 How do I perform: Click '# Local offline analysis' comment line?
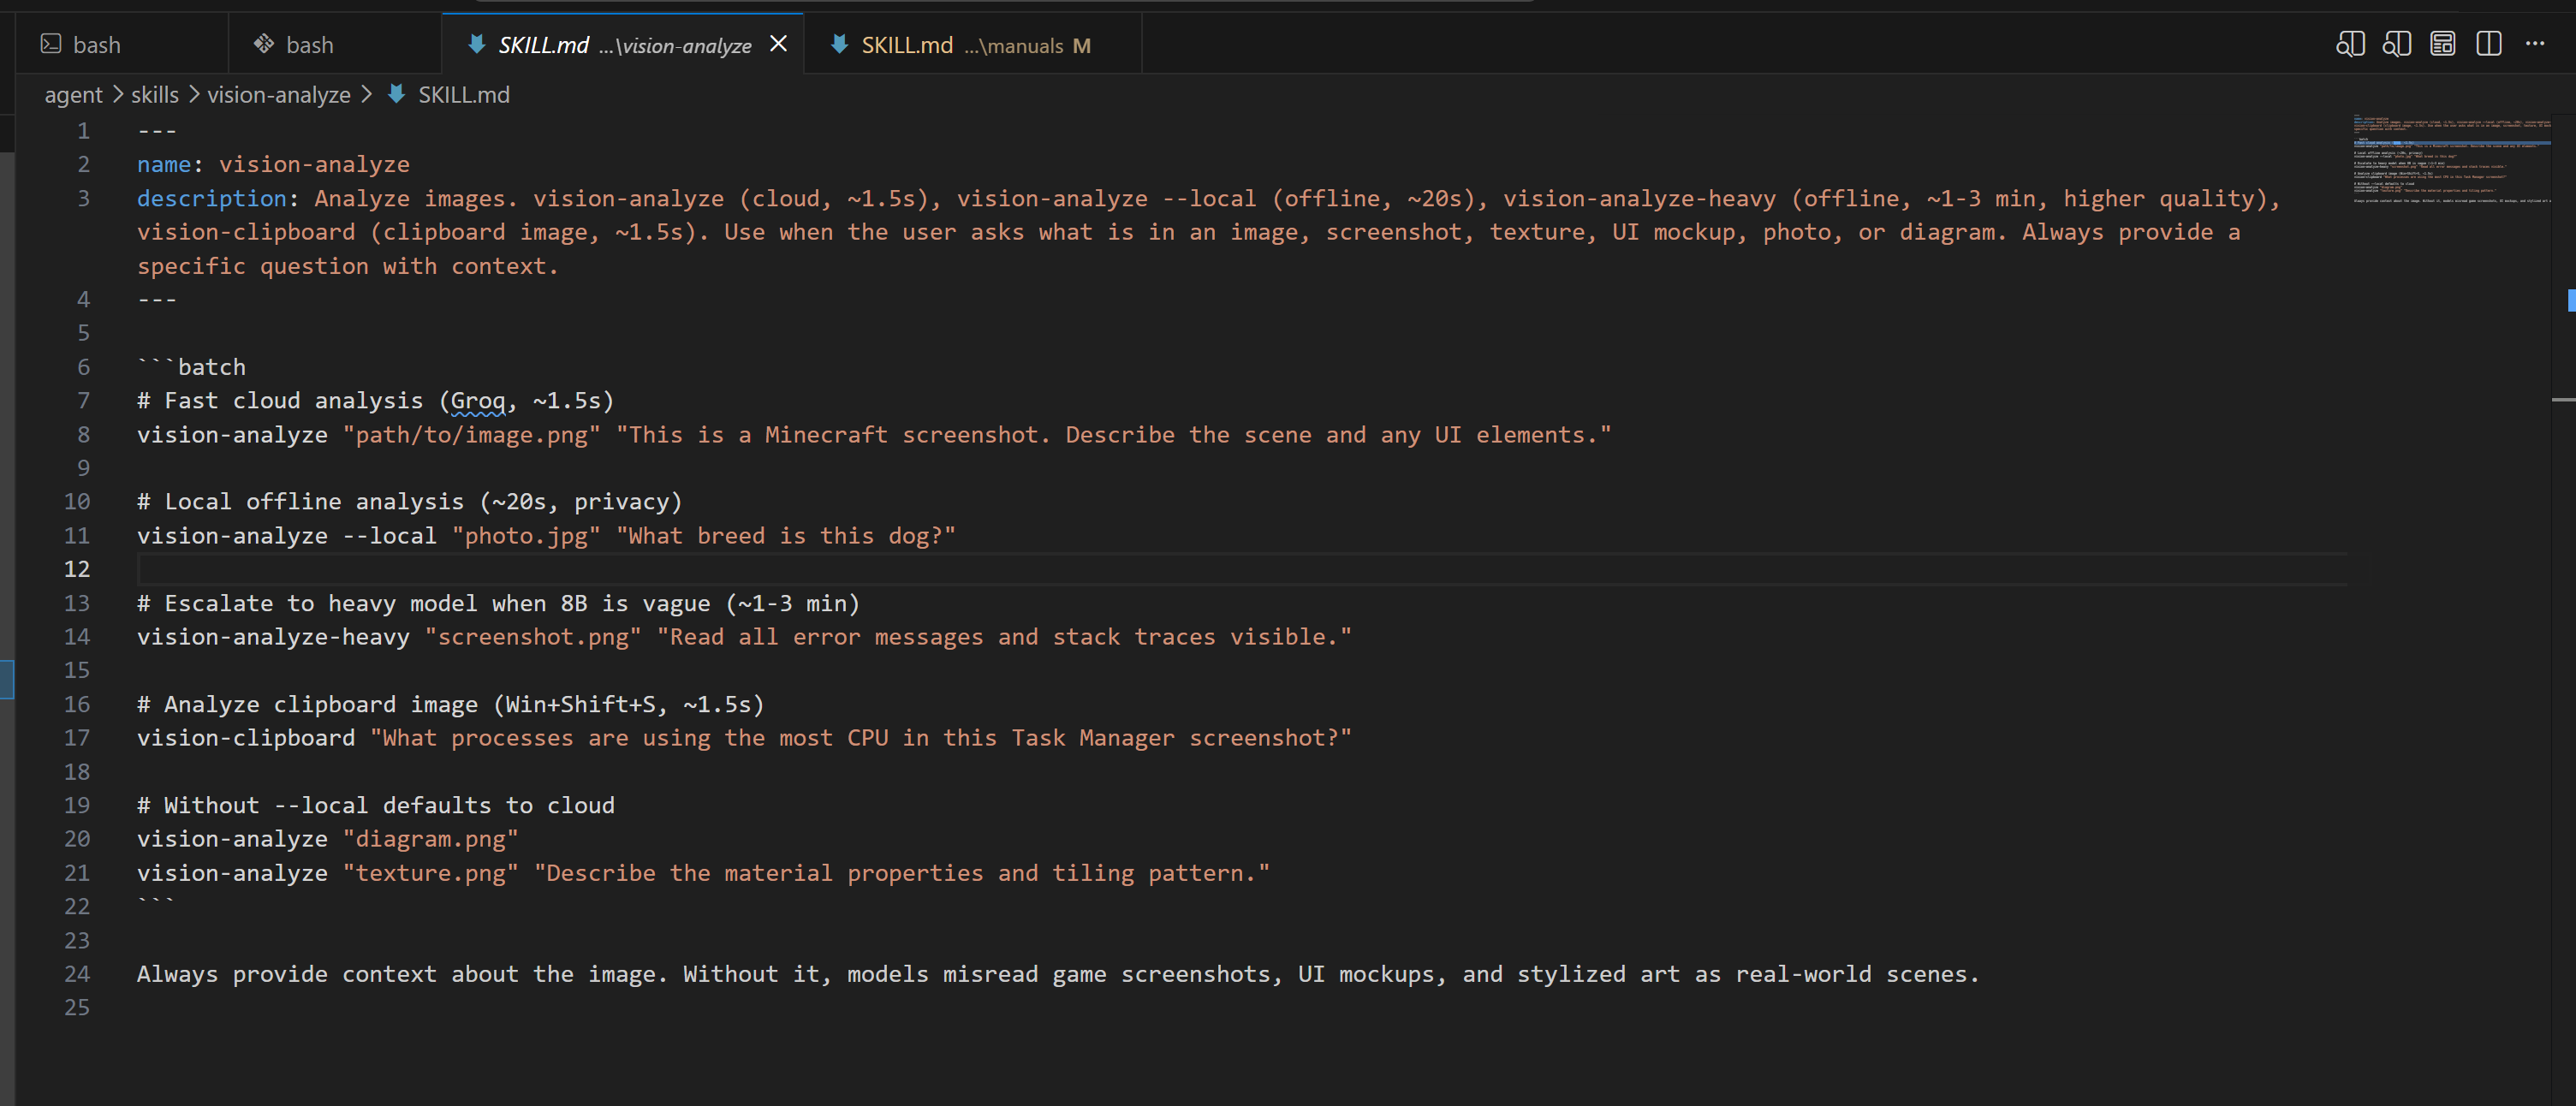pyautogui.click(x=410, y=502)
